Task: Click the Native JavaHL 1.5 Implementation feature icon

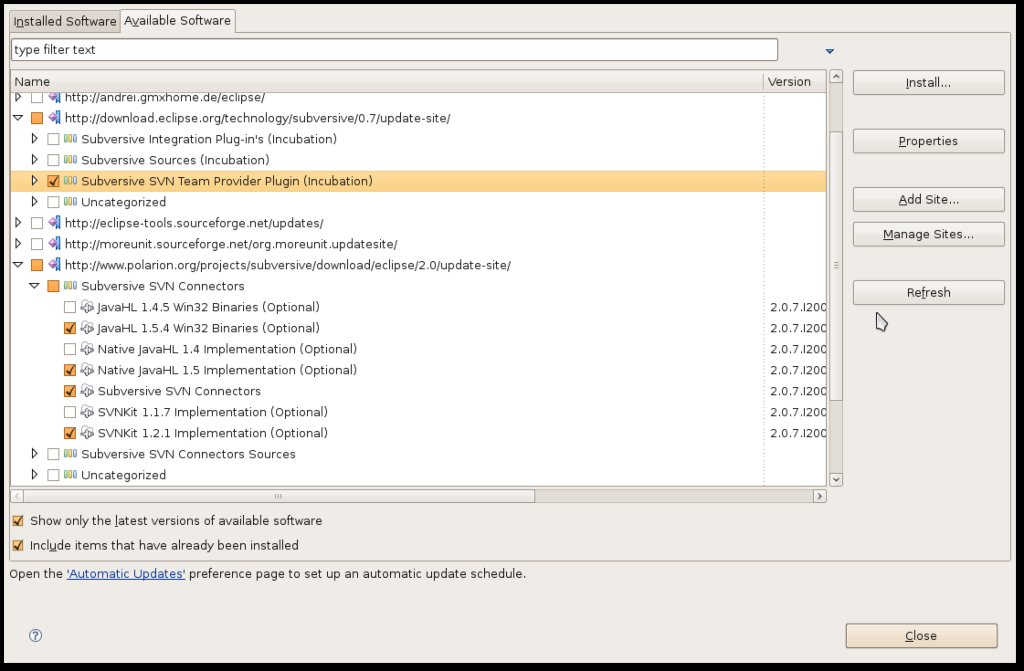Action: point(87,369)
